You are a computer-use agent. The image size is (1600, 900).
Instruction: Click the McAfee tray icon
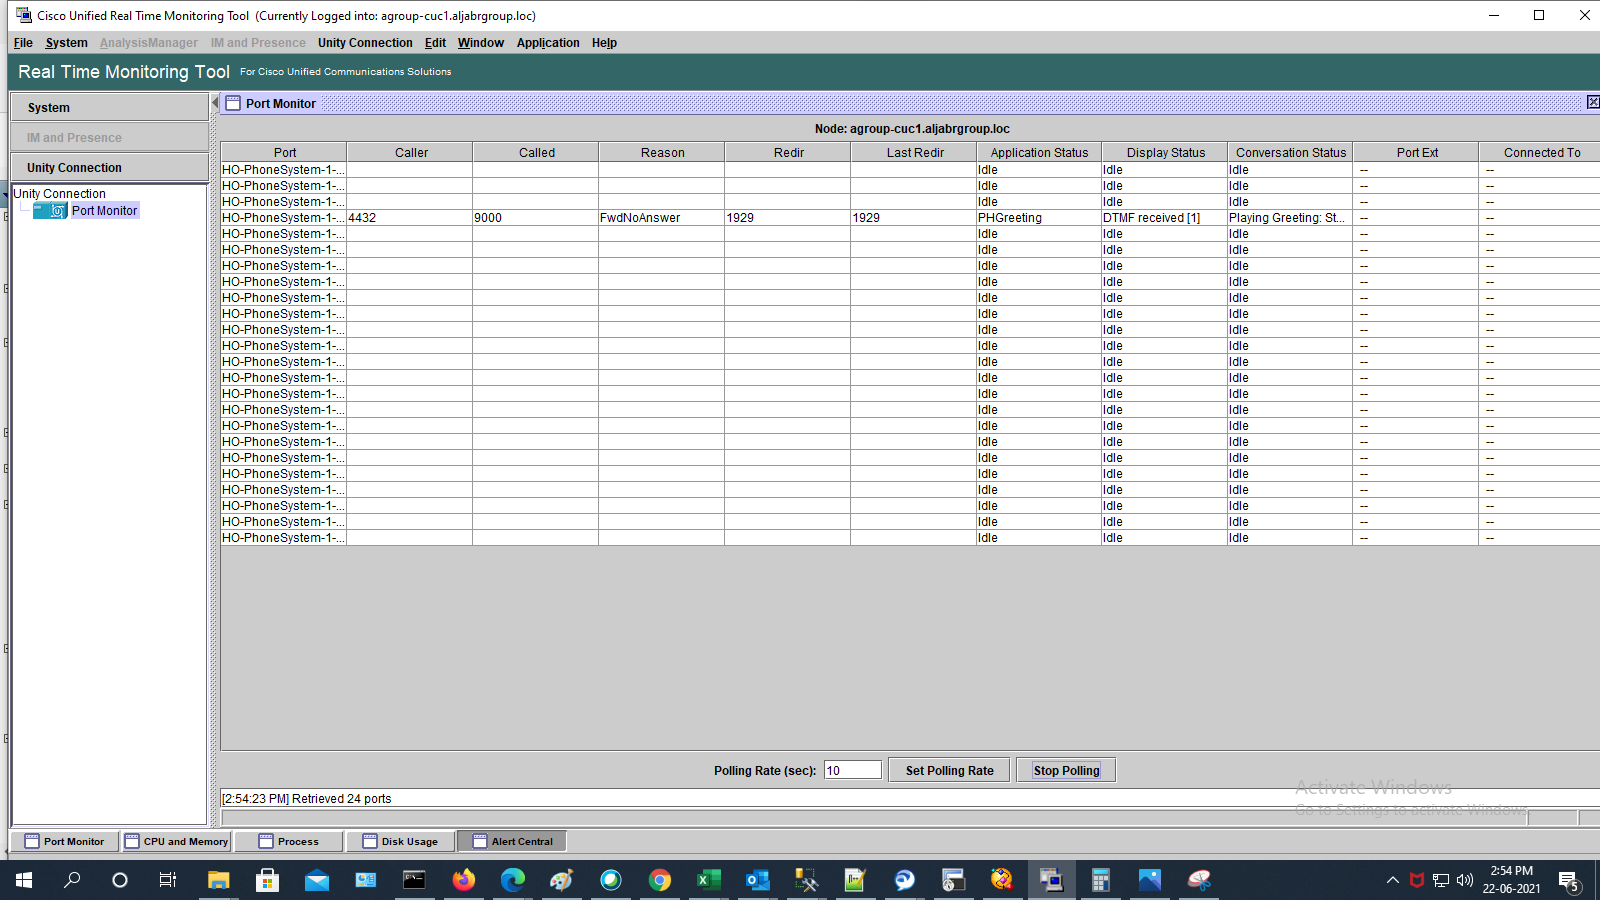tap(1416, 880)
